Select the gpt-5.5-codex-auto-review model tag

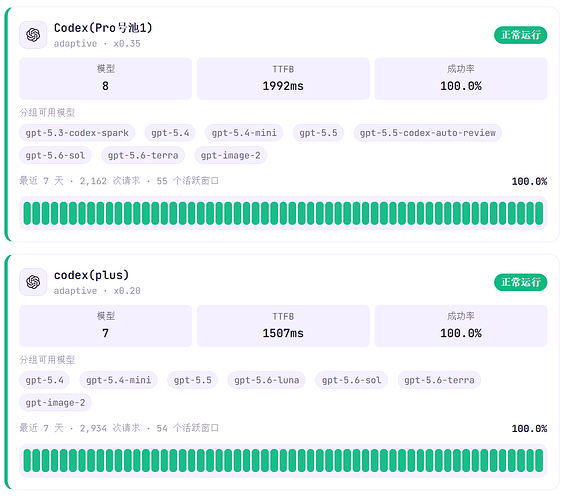[x=428, y=133]
